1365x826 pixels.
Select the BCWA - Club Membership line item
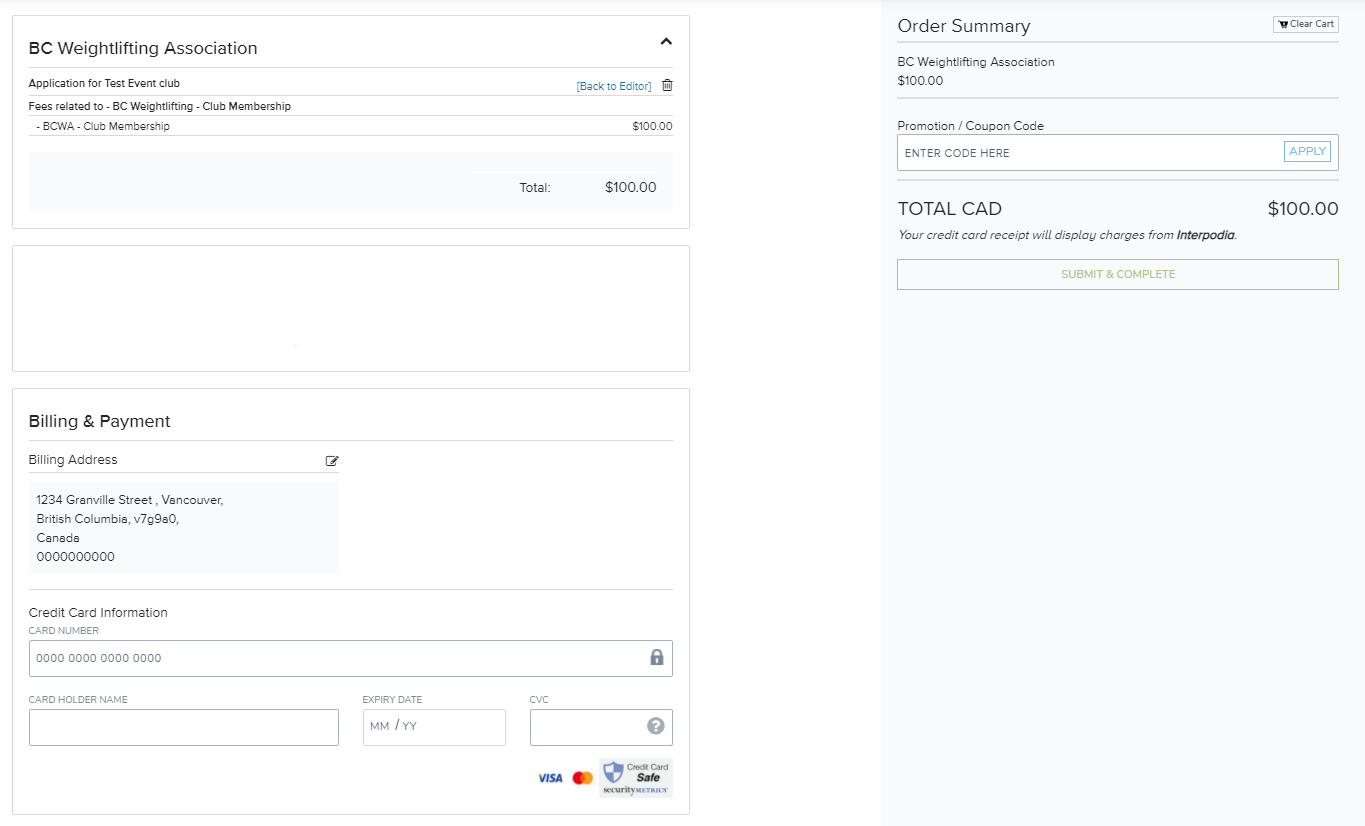tap(106, 127)
